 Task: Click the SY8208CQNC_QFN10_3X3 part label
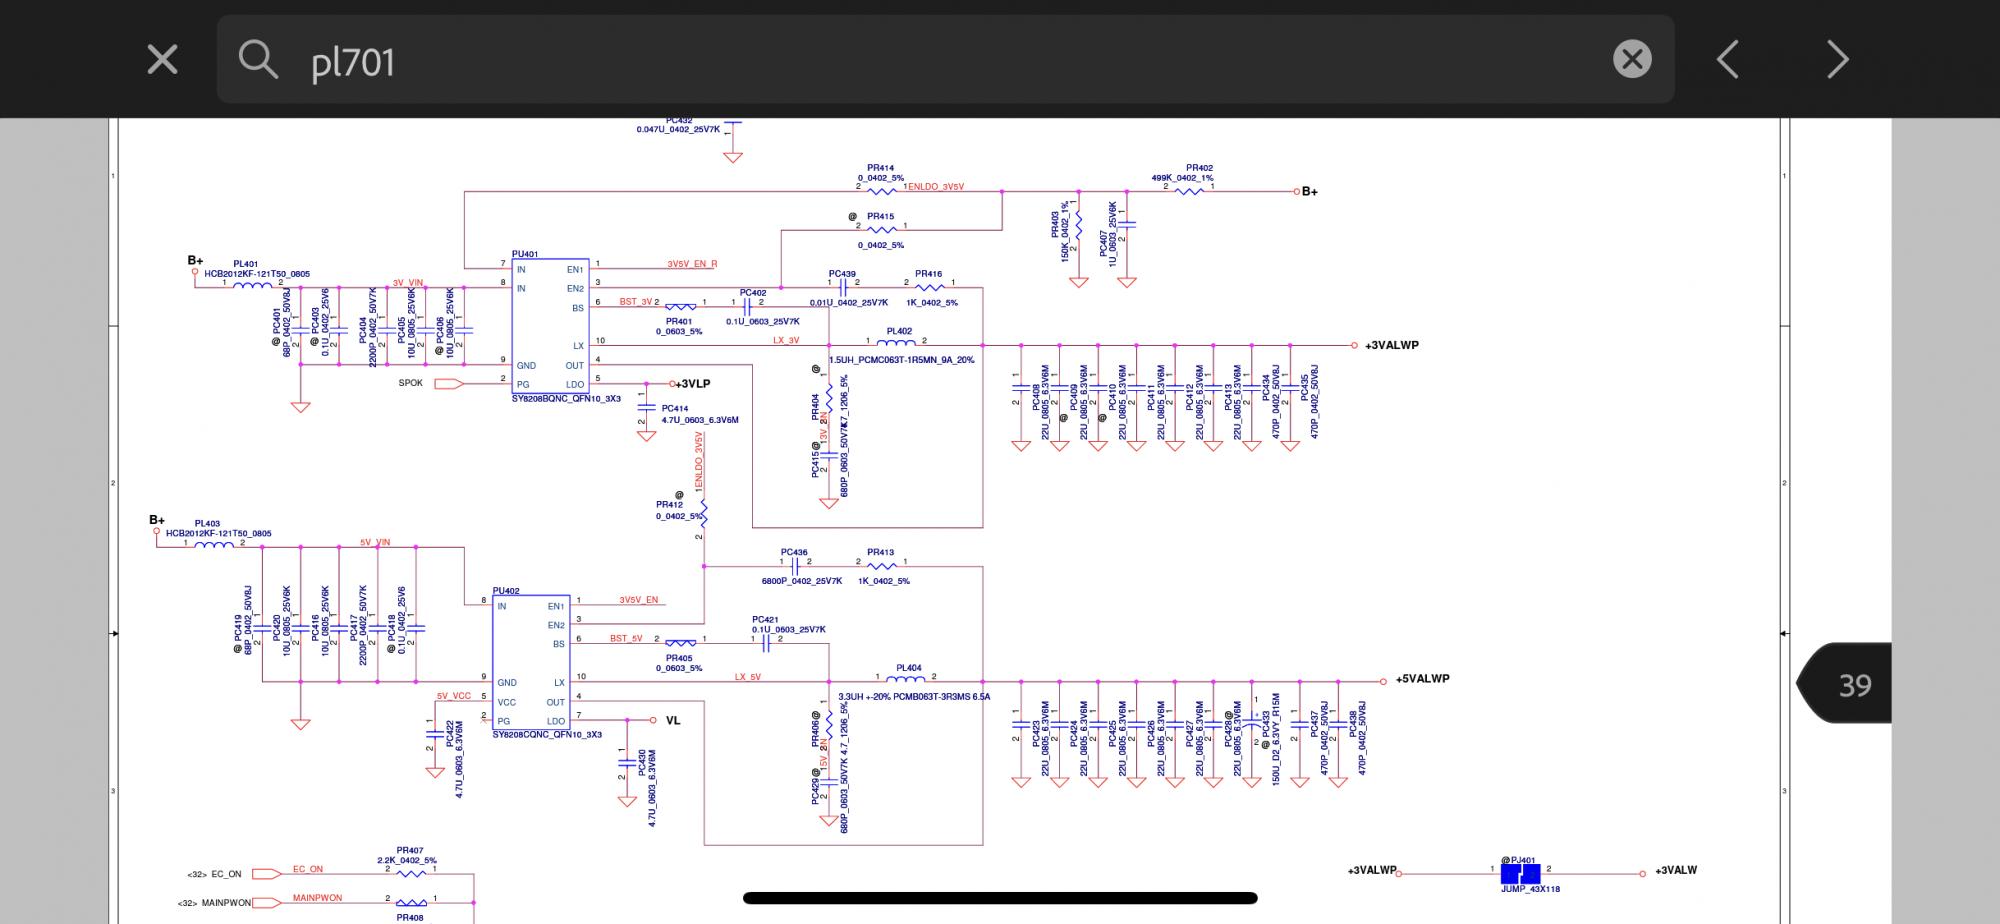[x=547, y=735]
